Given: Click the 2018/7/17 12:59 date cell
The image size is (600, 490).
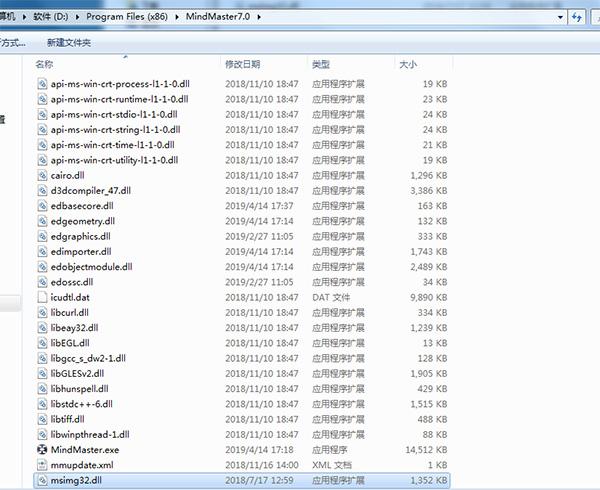Looking at the screenshot, I should tap(259, 480).
